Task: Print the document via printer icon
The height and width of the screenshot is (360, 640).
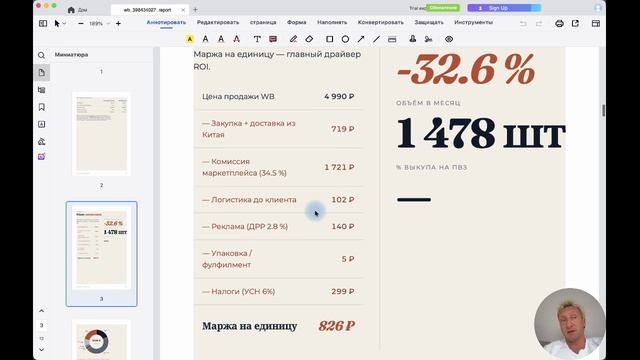Action: point(559,24)
